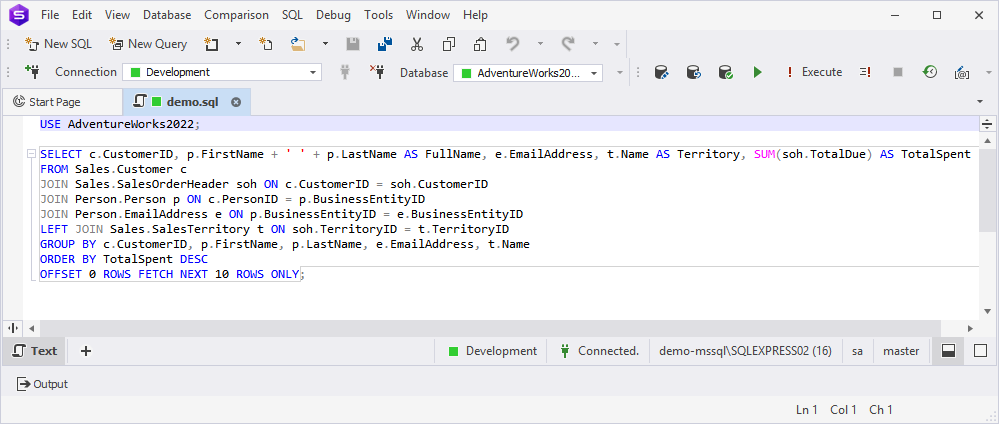Click the Disconnect plug icon
The image size is (999, 424).
pos(377,72)
